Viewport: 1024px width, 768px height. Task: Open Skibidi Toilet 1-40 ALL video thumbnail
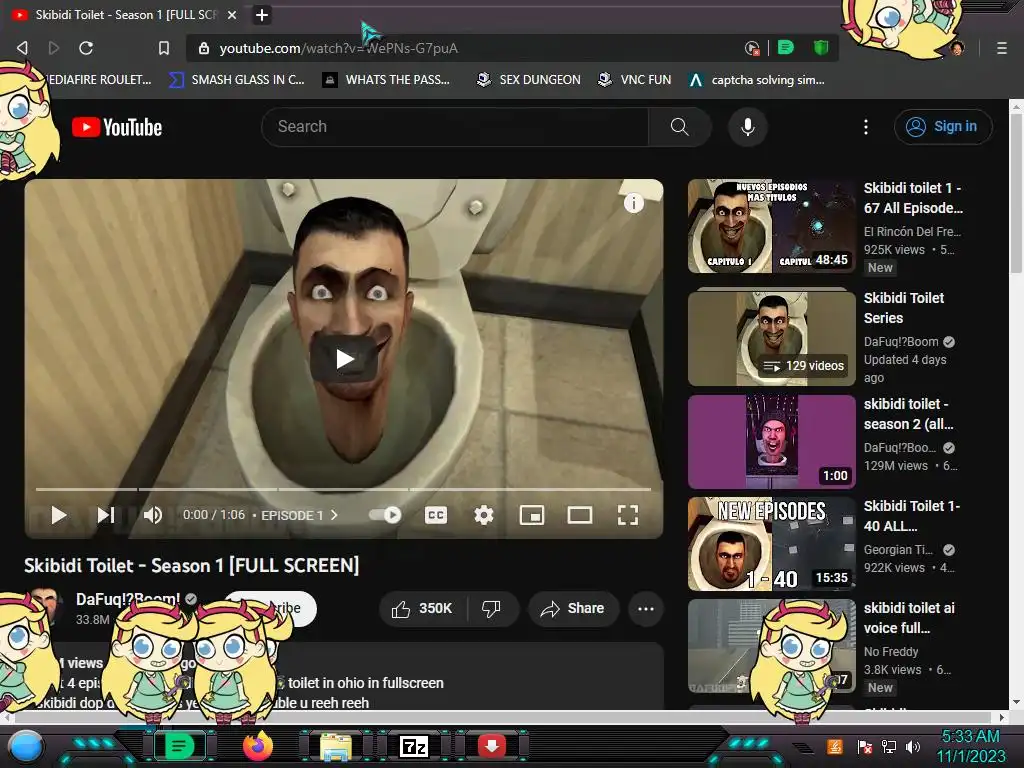772,544
